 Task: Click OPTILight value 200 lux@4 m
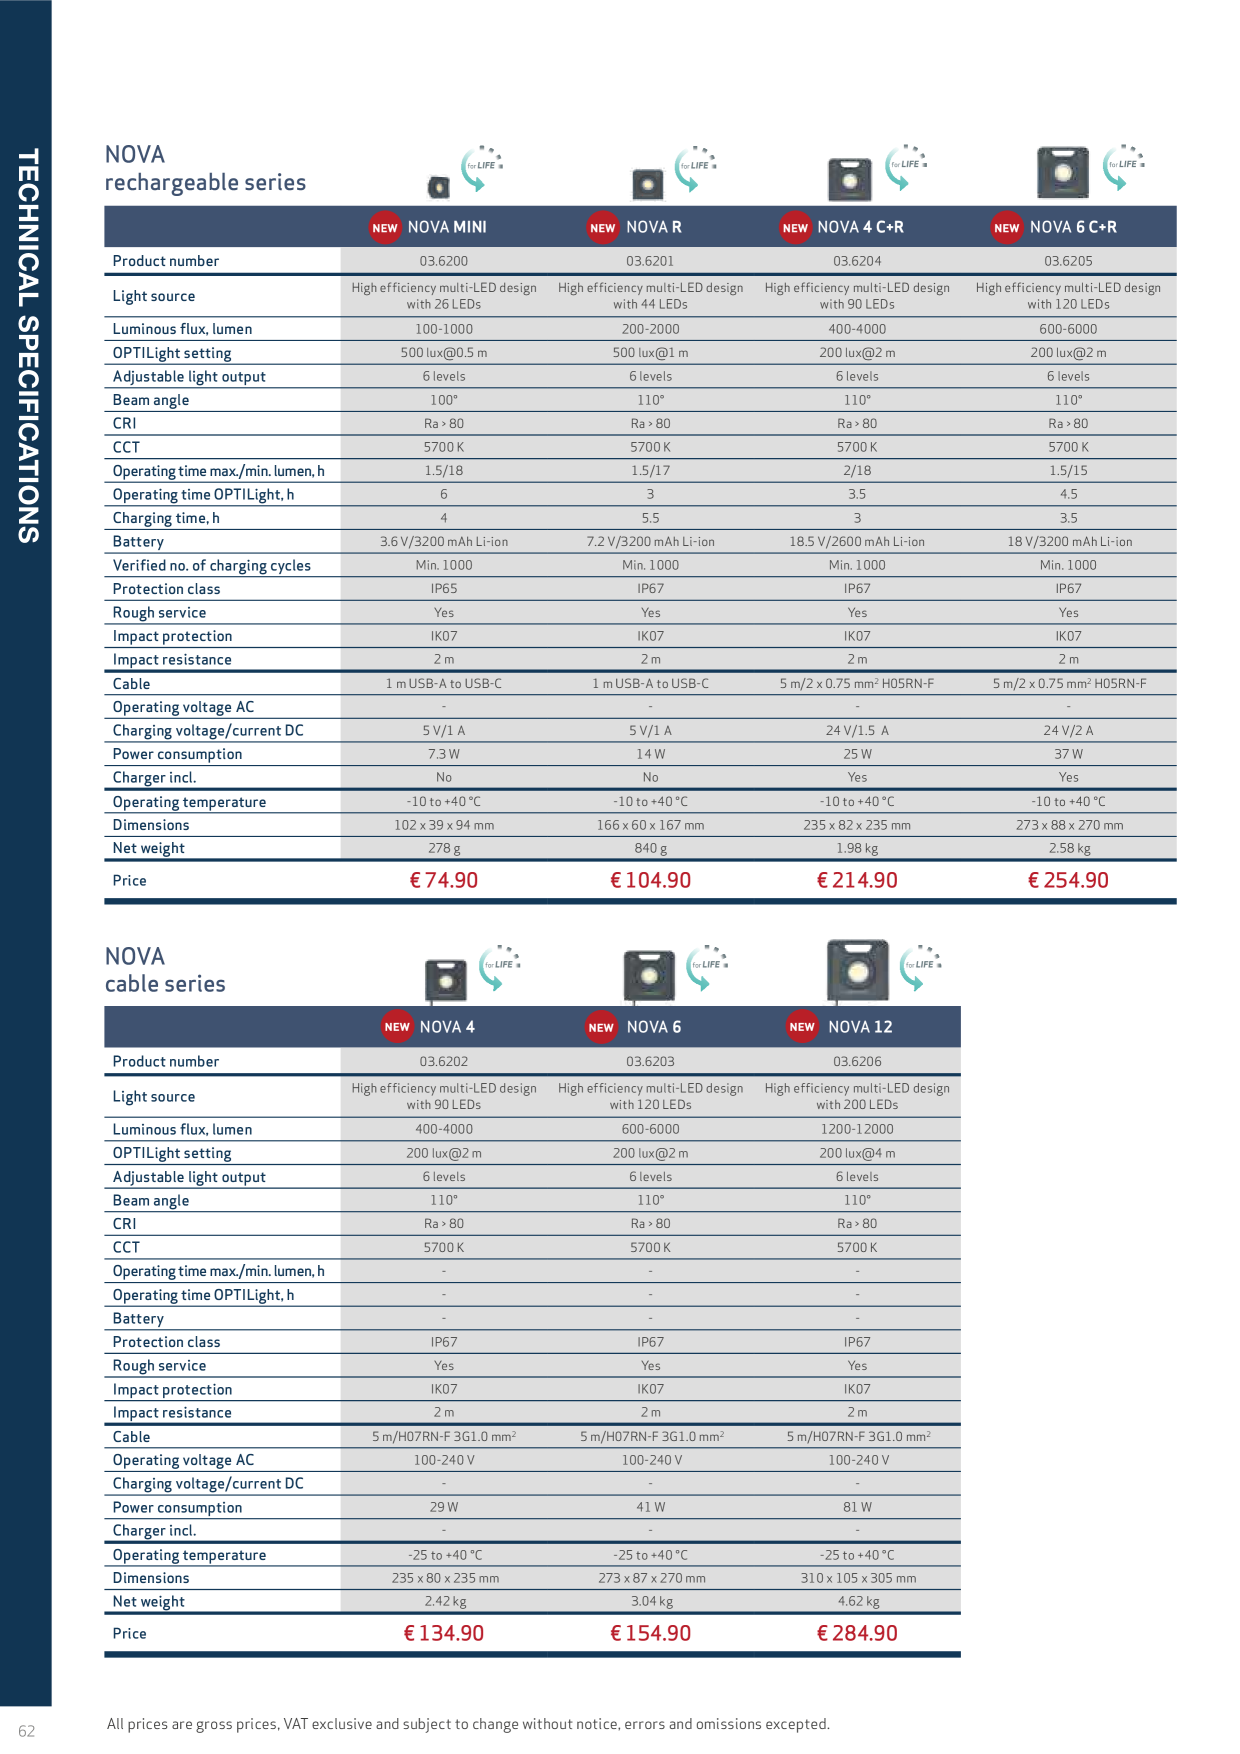coord(857,1153)
